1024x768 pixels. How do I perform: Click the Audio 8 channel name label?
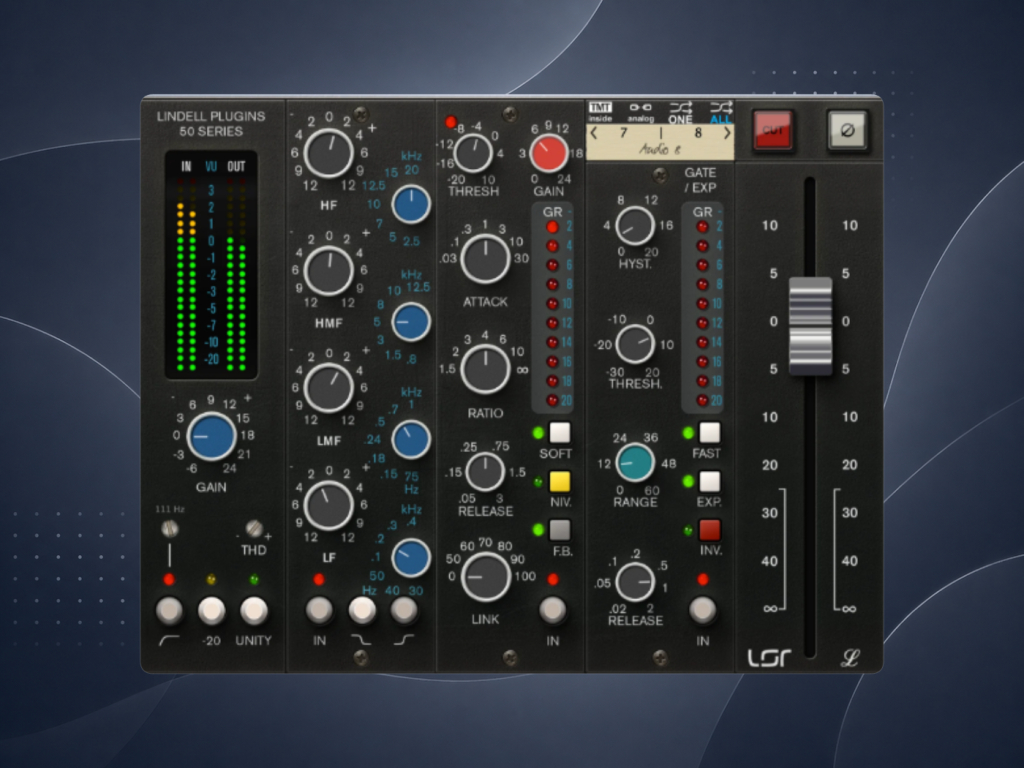pyautogui.click(x=660, y=150)
